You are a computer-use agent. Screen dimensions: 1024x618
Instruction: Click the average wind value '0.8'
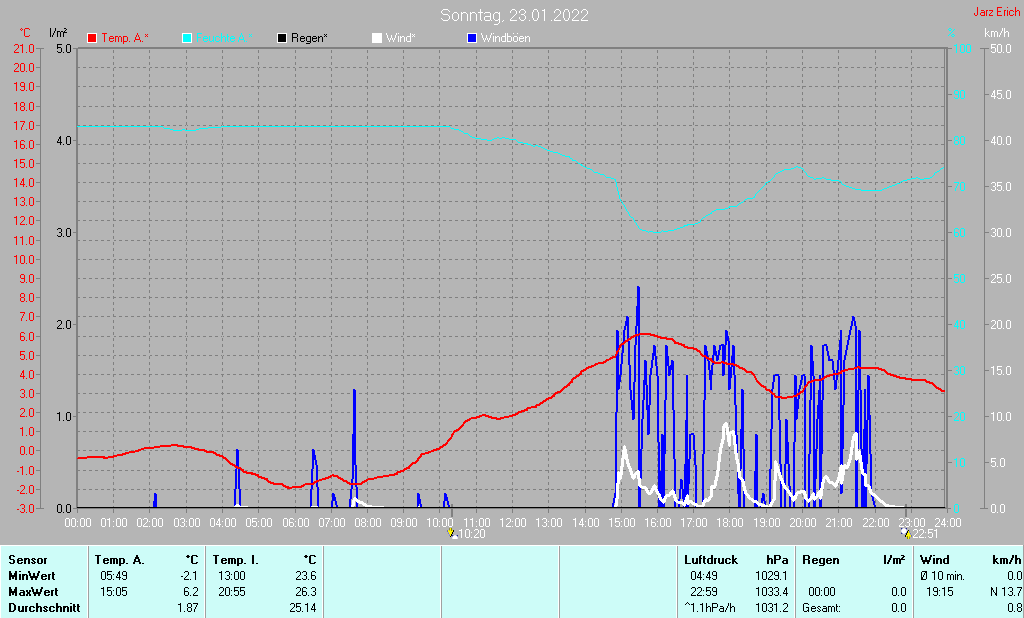[x=1014, y=608]
